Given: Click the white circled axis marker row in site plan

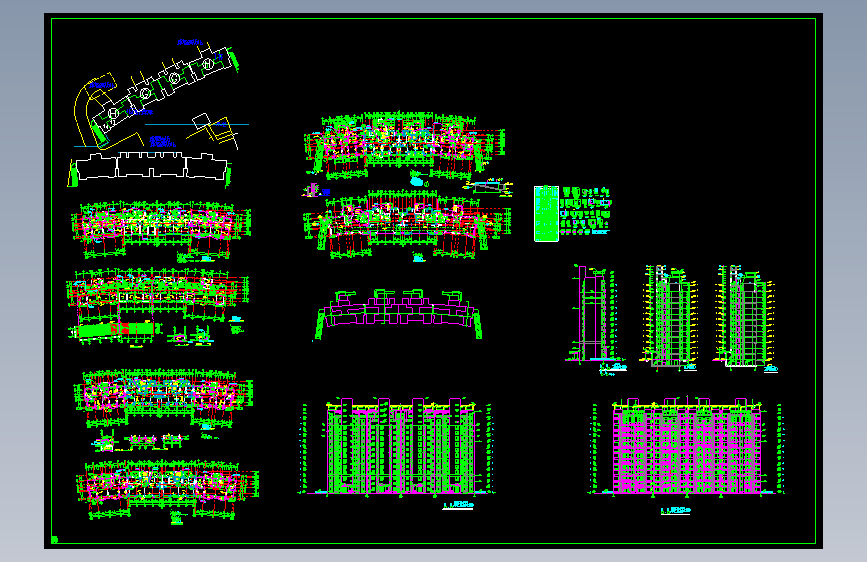Looking at the screenshot, I should click(160, 89).
